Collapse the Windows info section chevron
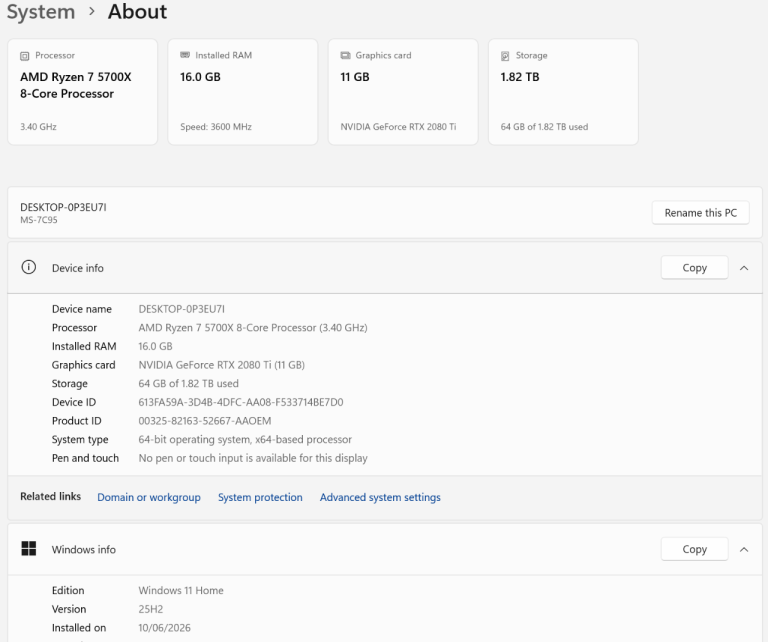 click(x=744, y=549)
